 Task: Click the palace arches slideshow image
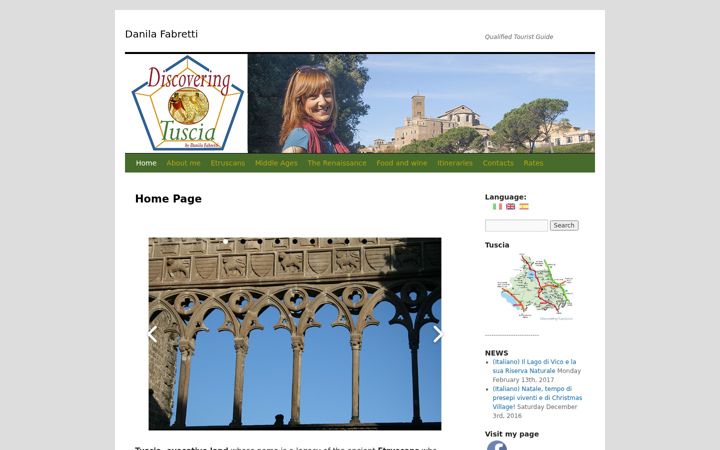295,334
